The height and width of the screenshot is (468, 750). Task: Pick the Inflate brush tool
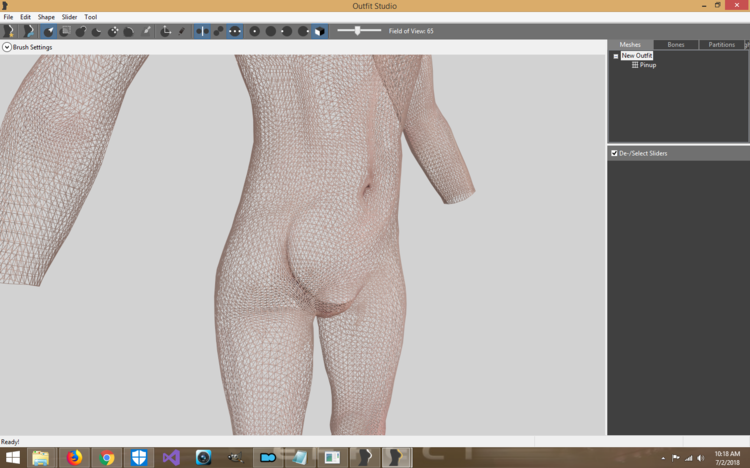point(81,31)
